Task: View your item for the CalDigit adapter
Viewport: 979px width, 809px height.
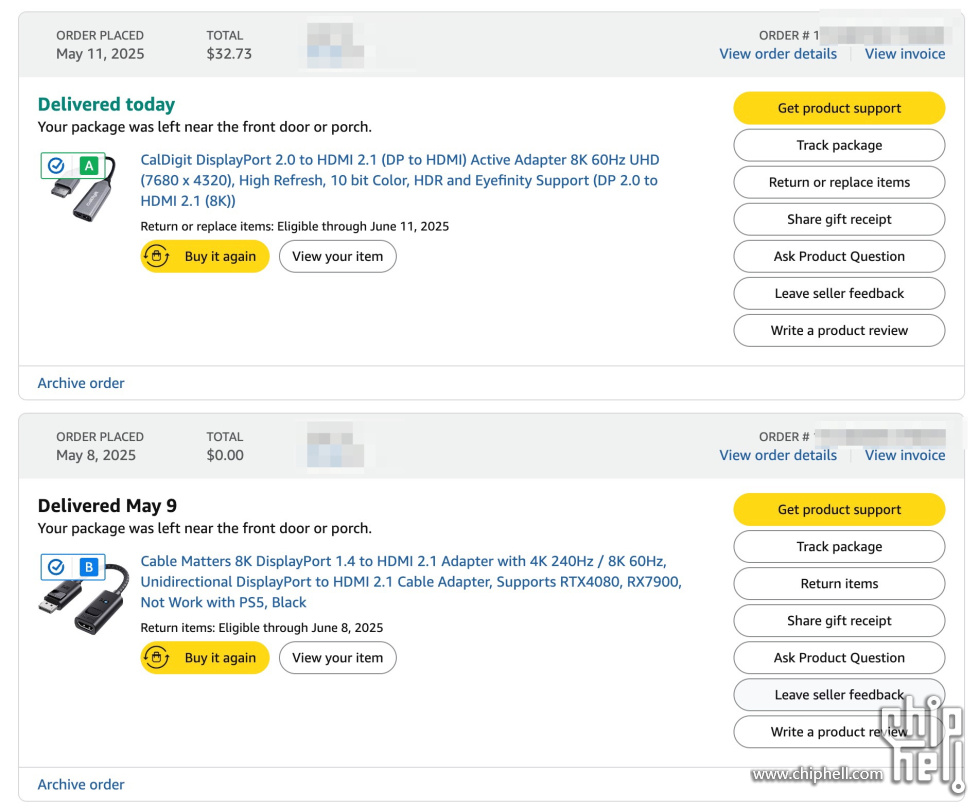Action: [x=338, y=257]
